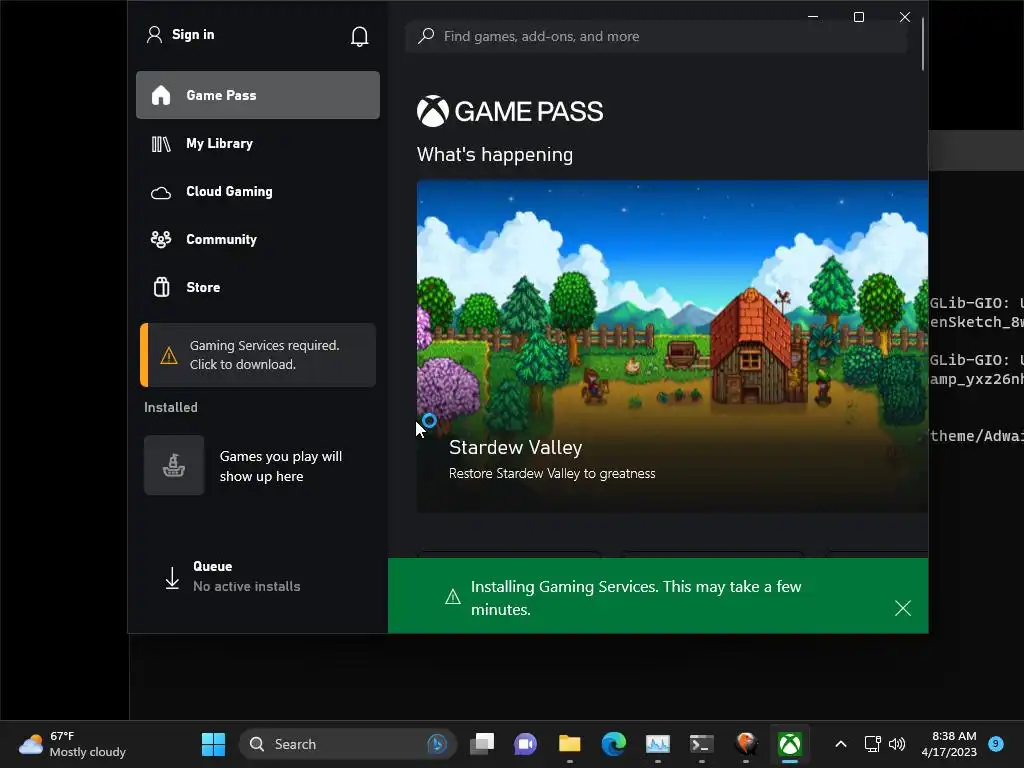Click the Xbox Game Pass logo
Image resolution: width=1024 pixels, height=768 pixels.
pos(509,112)
